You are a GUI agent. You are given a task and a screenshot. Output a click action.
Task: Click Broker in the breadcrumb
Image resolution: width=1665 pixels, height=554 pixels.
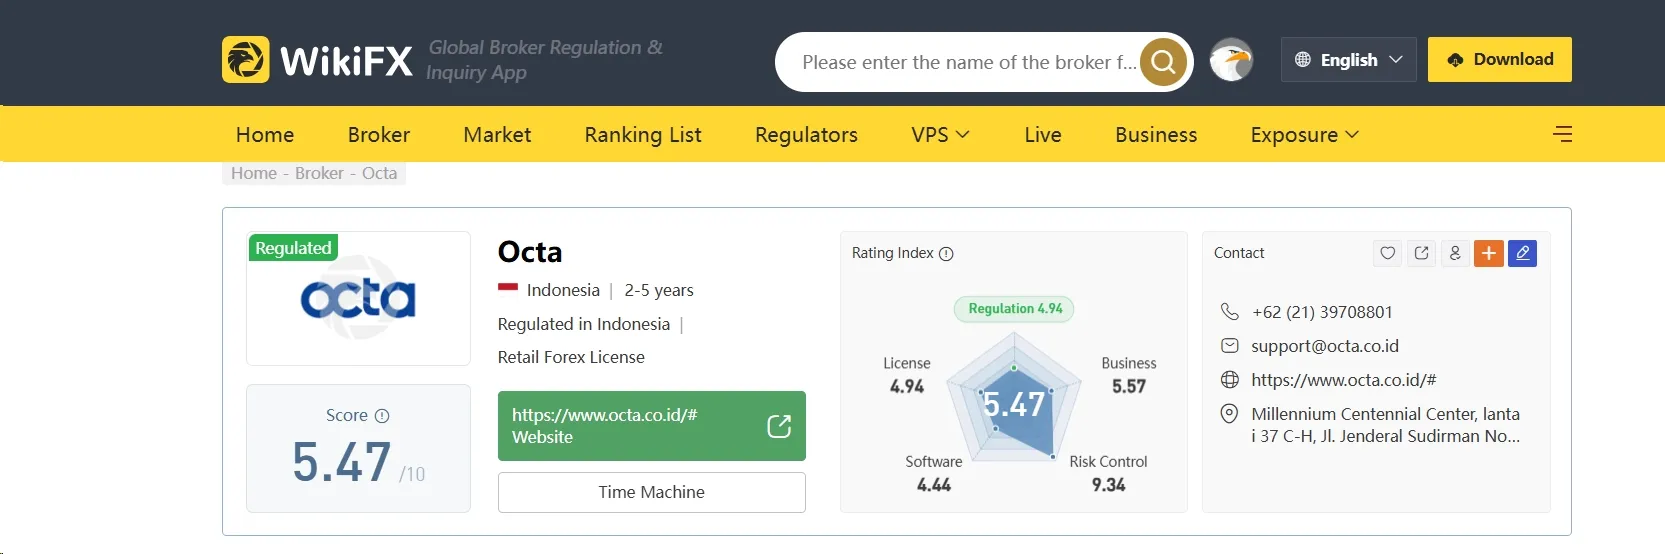(x=319, y=173)
